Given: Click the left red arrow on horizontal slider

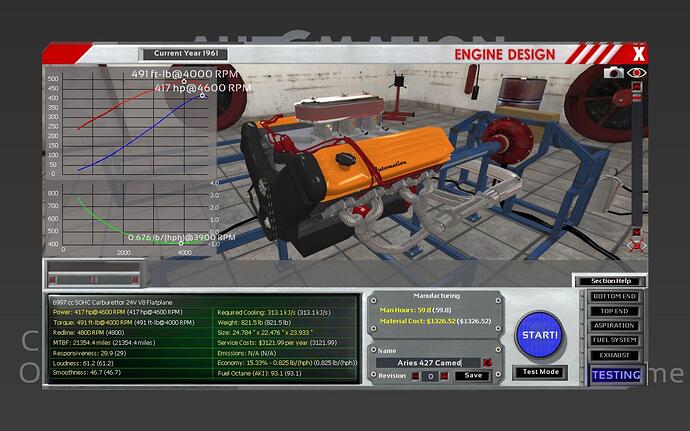Looking at the screenshot, I should tap(52, 278).
